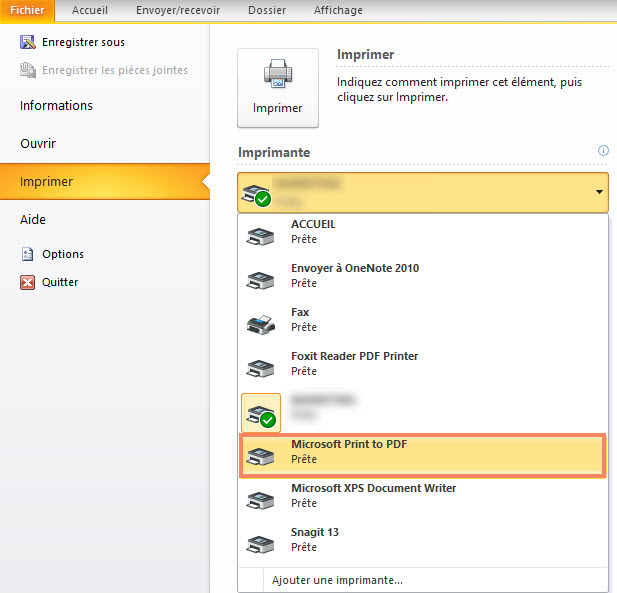Screen dimensions: 617x593
Task: Switch to the Accueil ribbon tab
Action: point(90,10)
